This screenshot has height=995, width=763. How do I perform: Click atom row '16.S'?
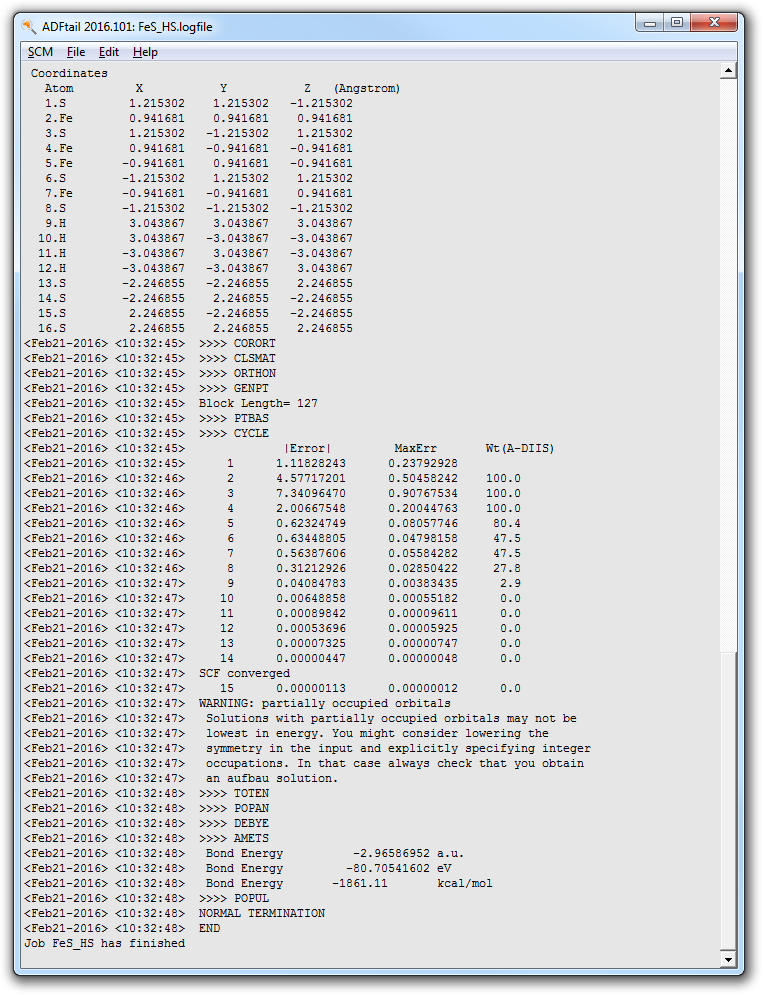(x=195, y=329)
